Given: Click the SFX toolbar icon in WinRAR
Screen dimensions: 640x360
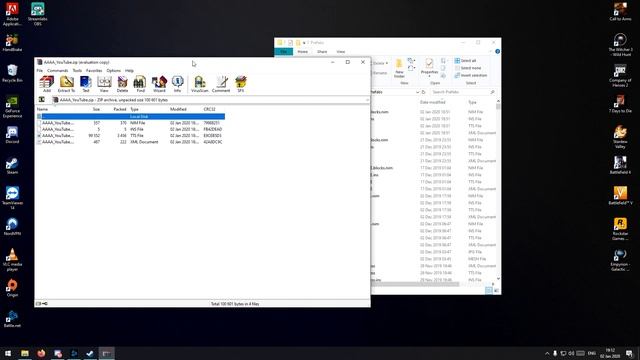Looking at the screenshot, I should tap(241, 84).
